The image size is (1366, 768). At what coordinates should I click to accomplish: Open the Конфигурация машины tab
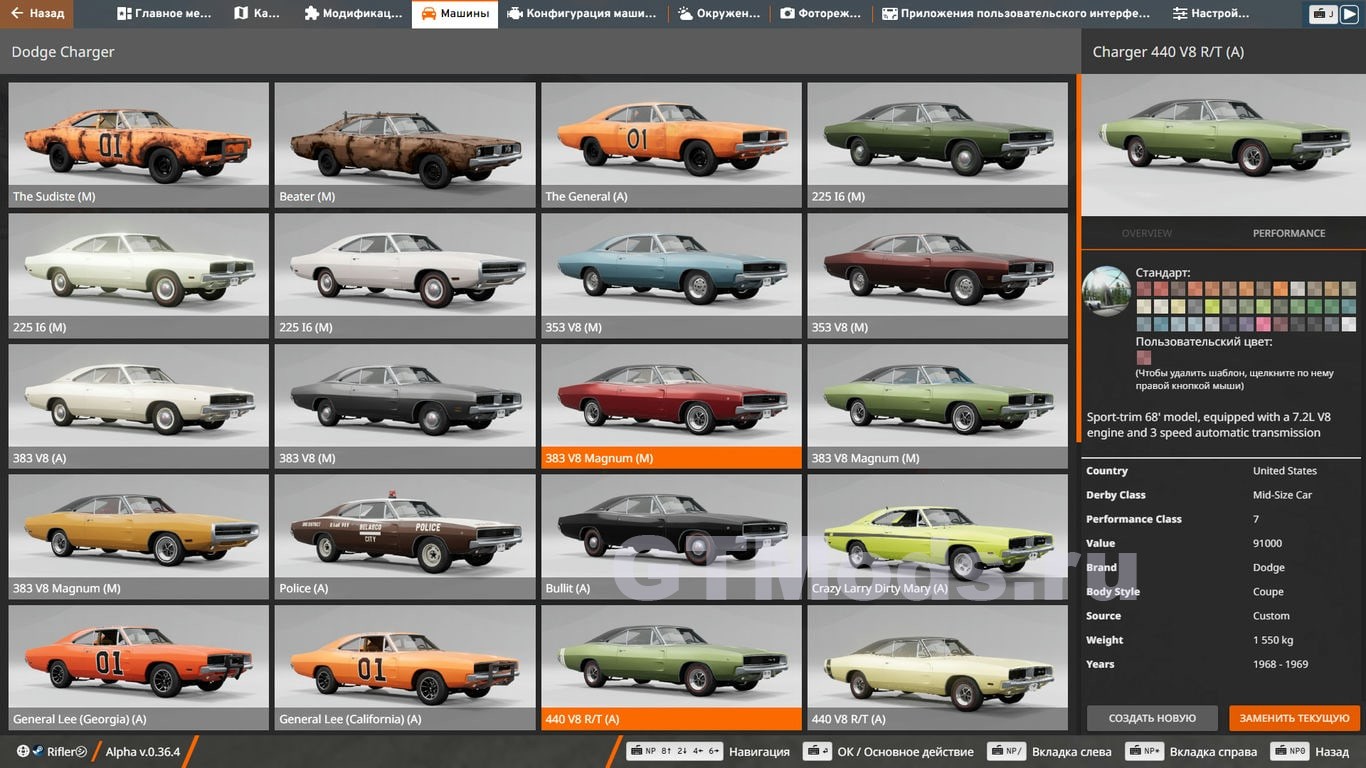[582, 14]
